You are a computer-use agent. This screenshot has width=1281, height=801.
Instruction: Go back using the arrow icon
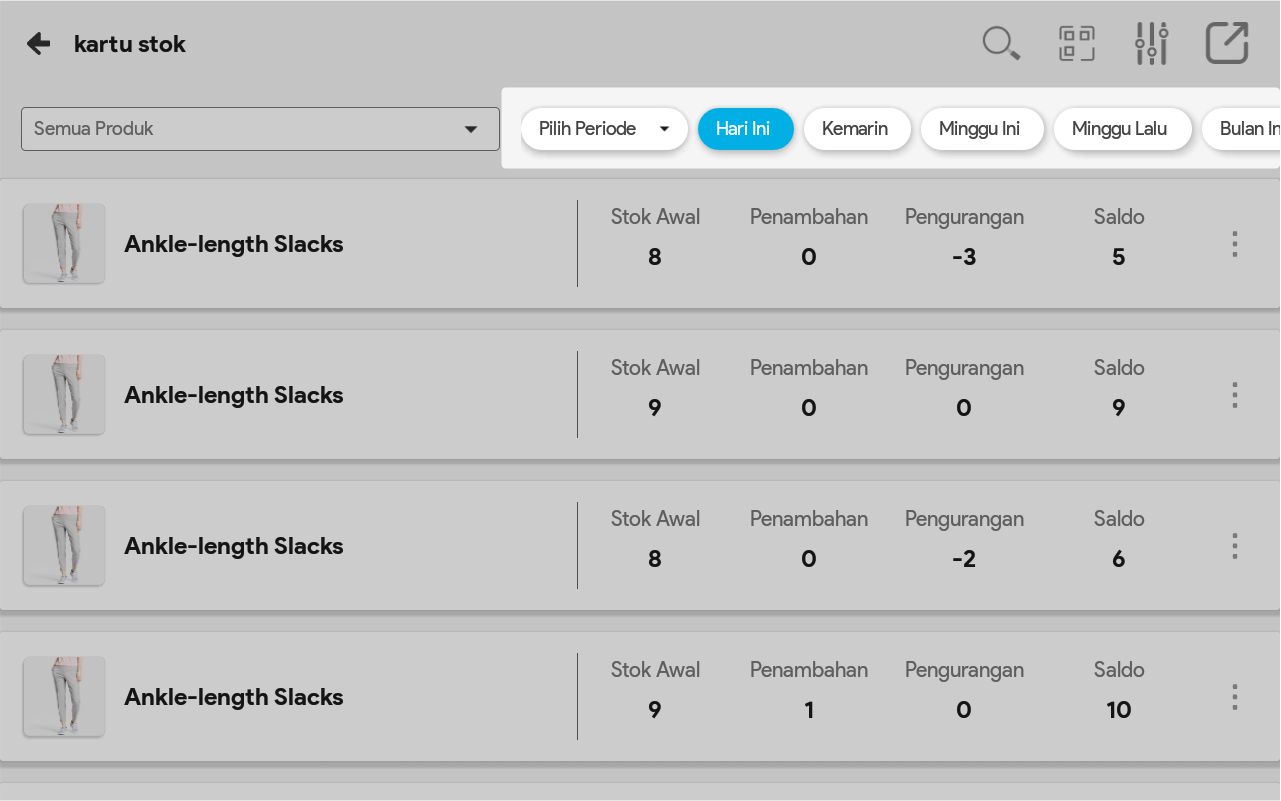(38, 44)
